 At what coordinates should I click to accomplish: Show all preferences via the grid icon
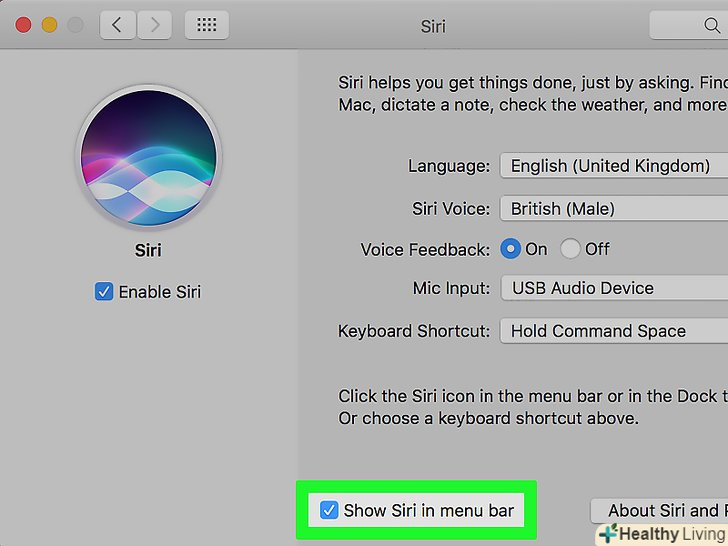tap(207, 25)
